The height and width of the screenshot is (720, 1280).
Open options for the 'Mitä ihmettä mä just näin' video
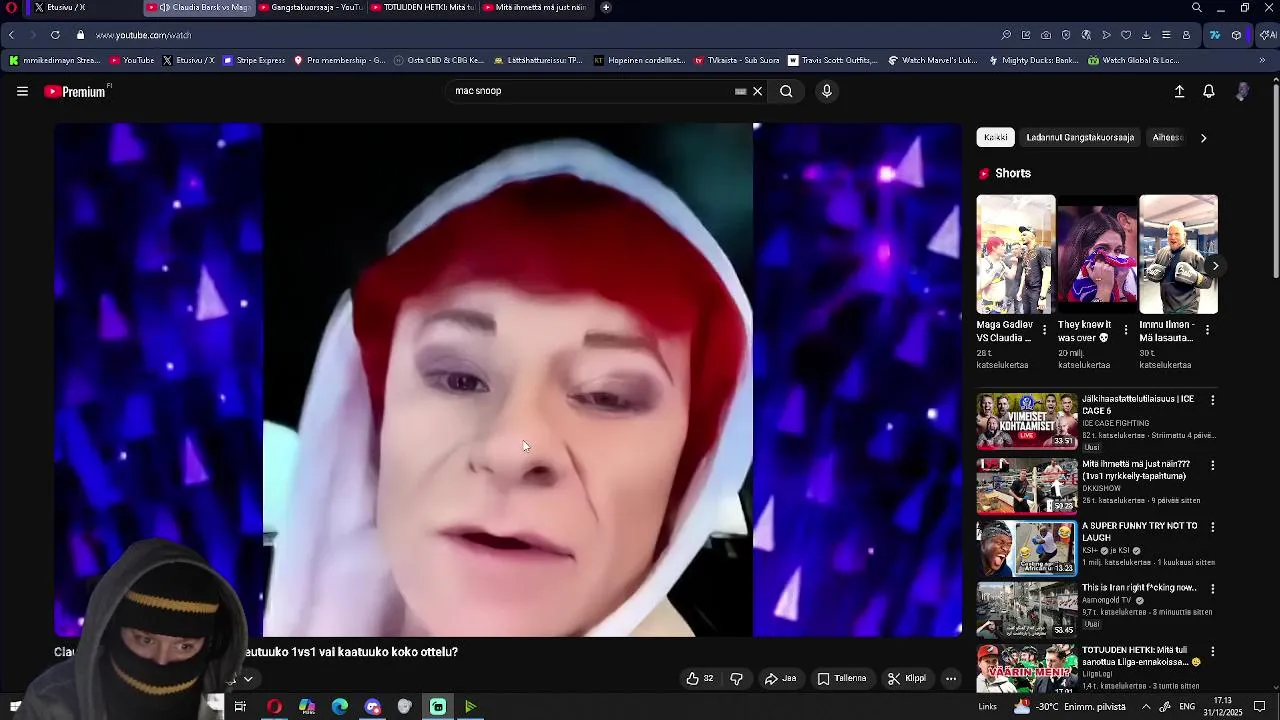click(x=1213, y=465)
